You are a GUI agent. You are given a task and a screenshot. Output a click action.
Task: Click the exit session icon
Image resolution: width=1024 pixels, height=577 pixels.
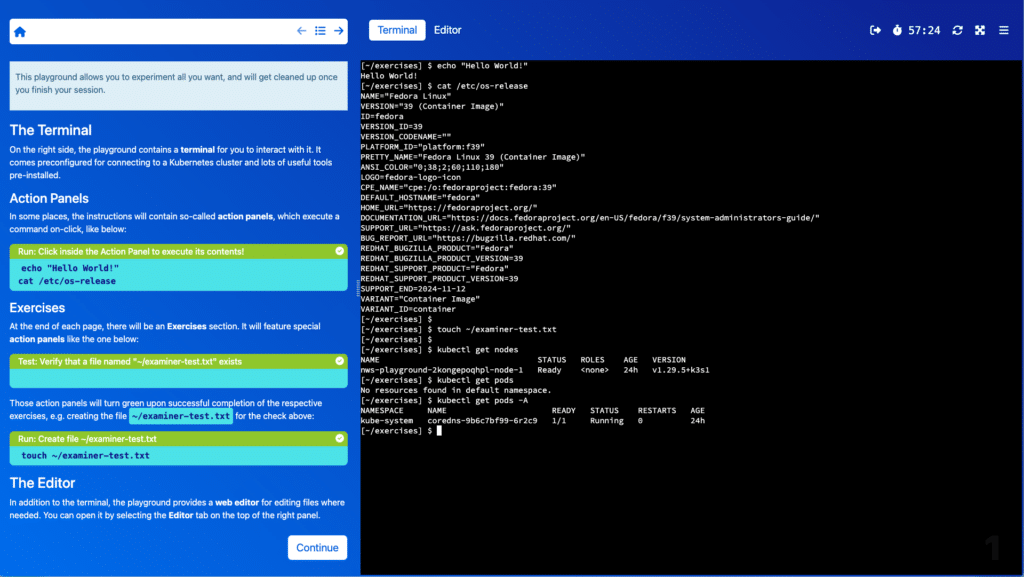(x=876, y=30)
